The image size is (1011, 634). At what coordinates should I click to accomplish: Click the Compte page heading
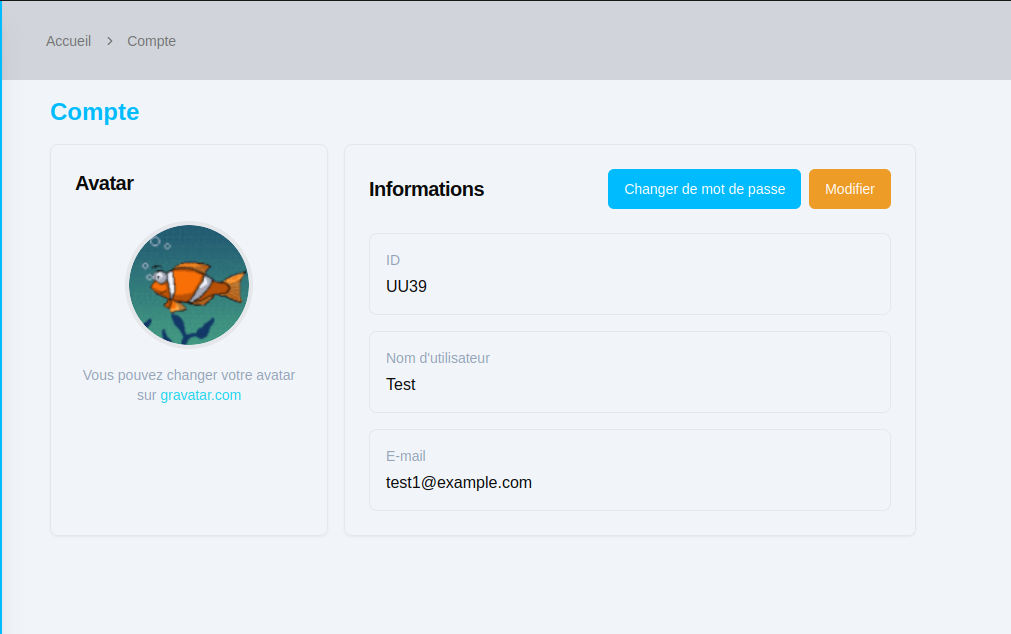coord(94,112)
